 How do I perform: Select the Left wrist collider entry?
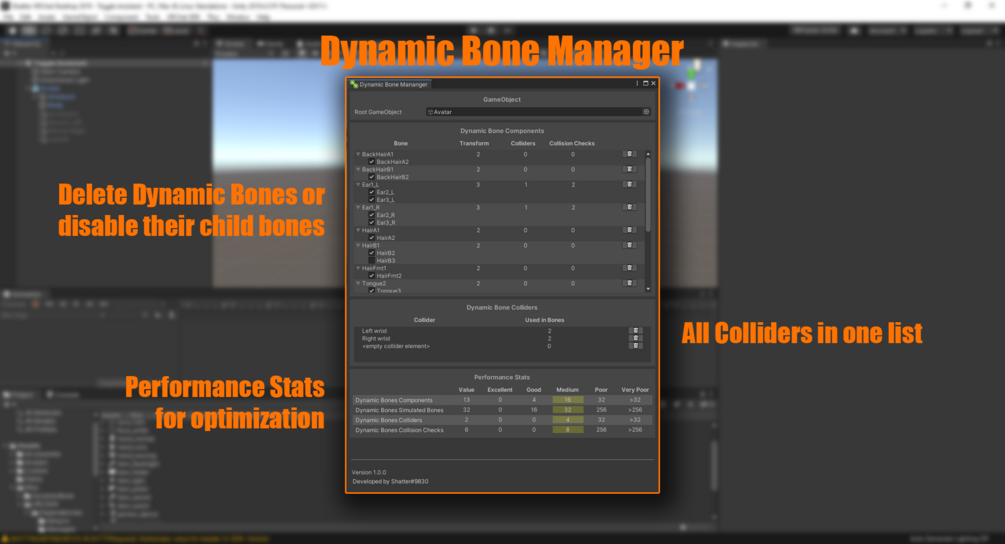click(374, 331)
